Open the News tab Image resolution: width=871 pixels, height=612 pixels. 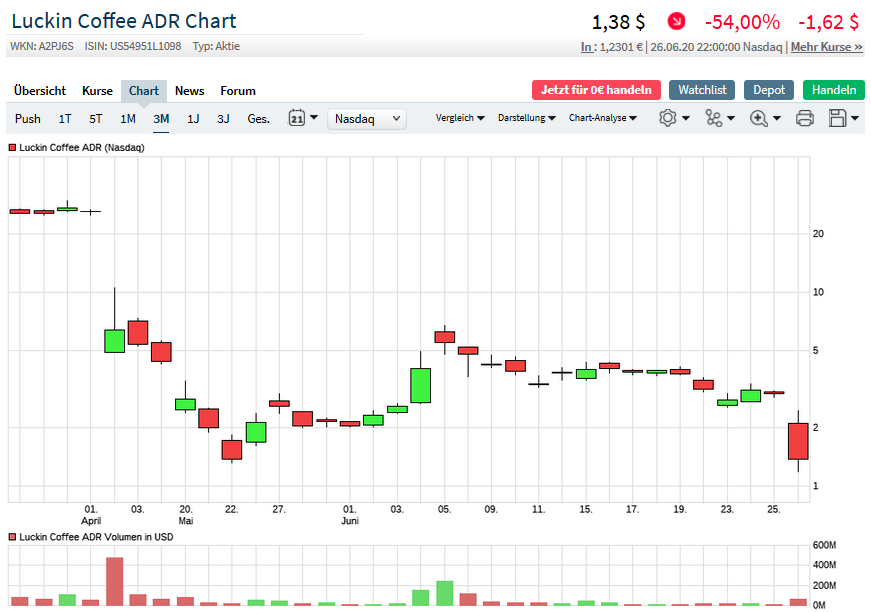pos(189,91)
